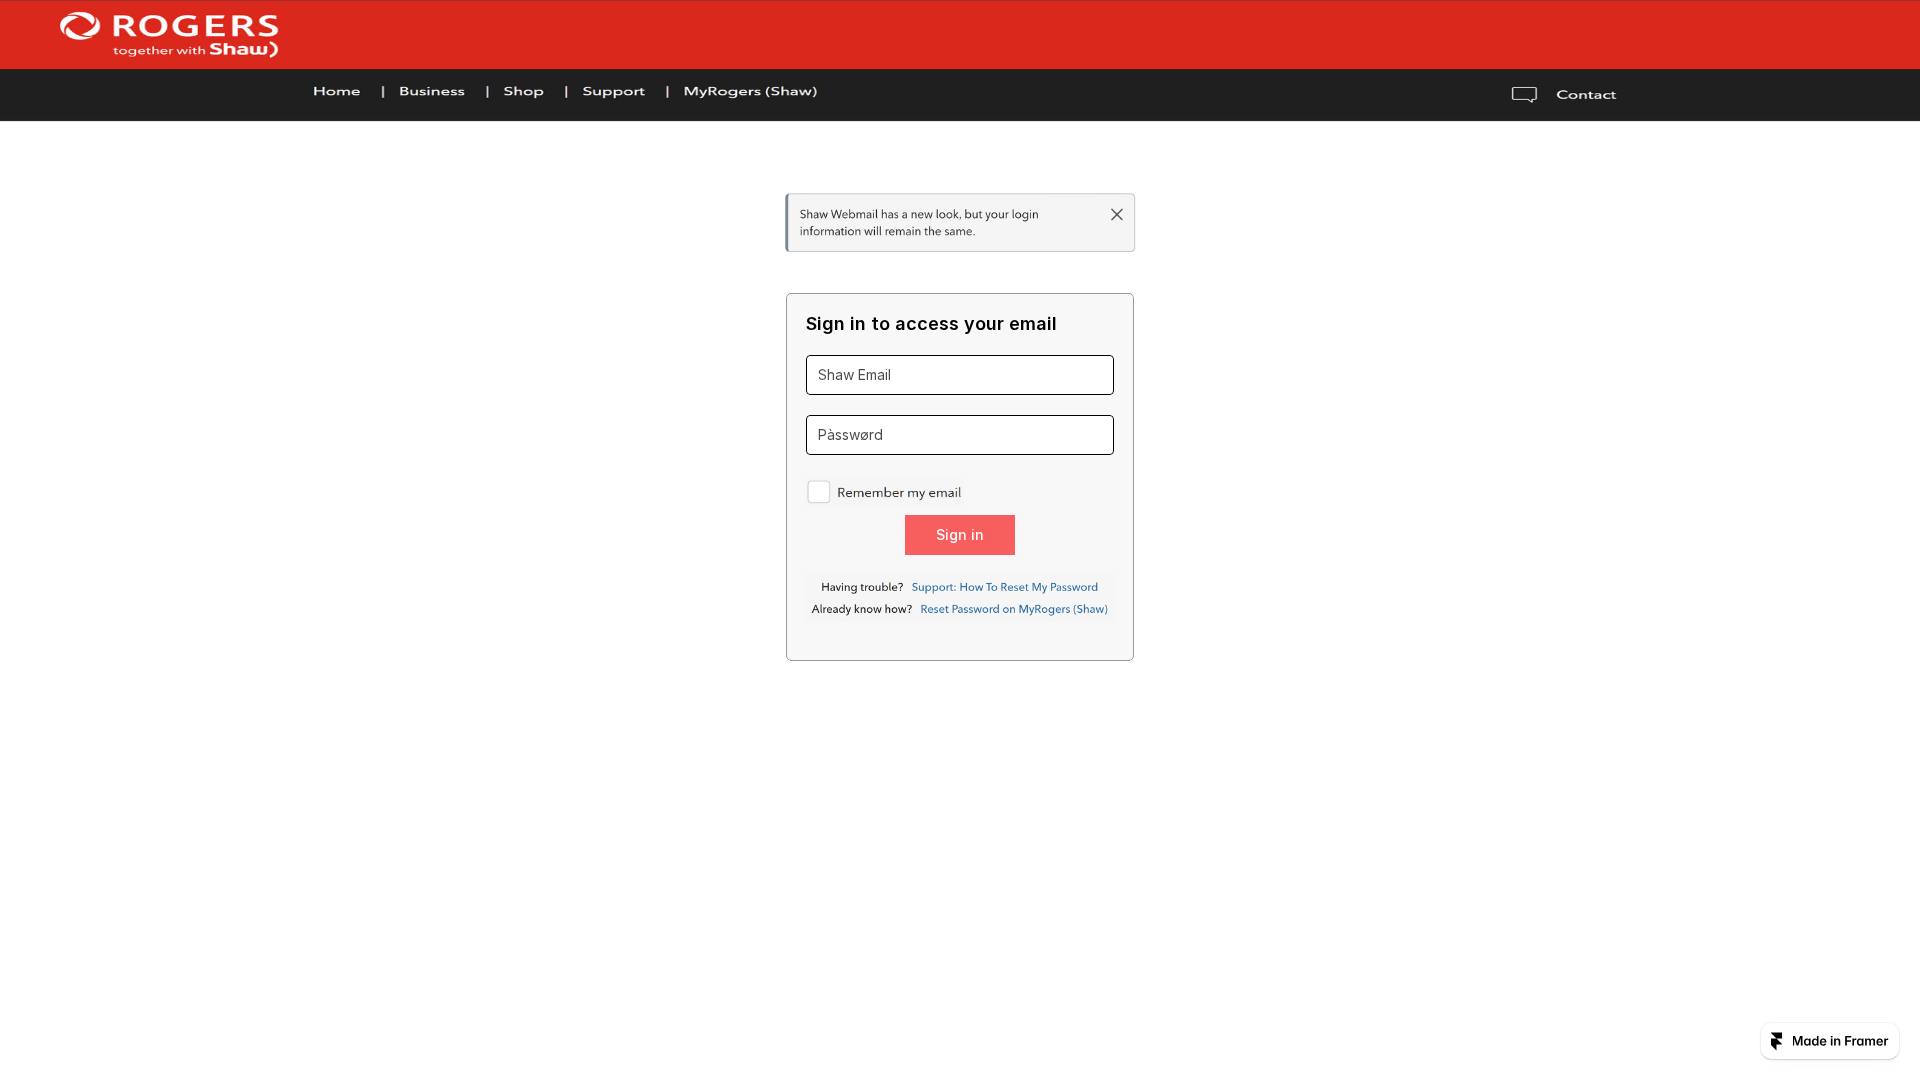
Task: Open MyRogers (Shaw) from the navigation
Action: [x=750, y=91]
